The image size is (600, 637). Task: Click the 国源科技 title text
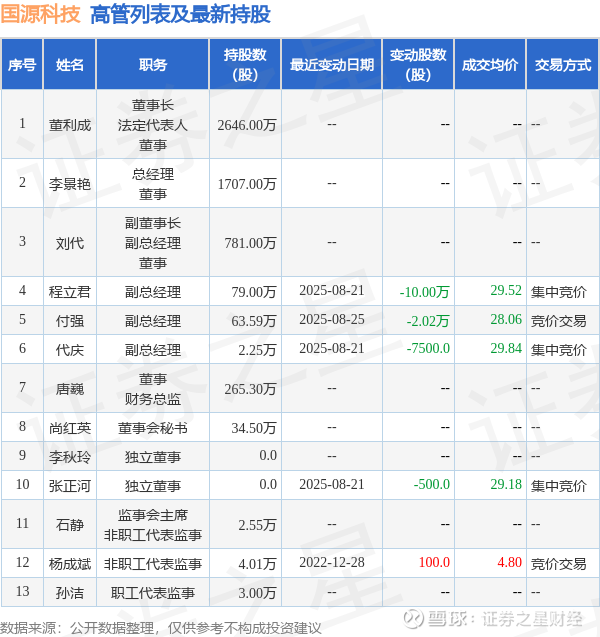tap(41, 15)
